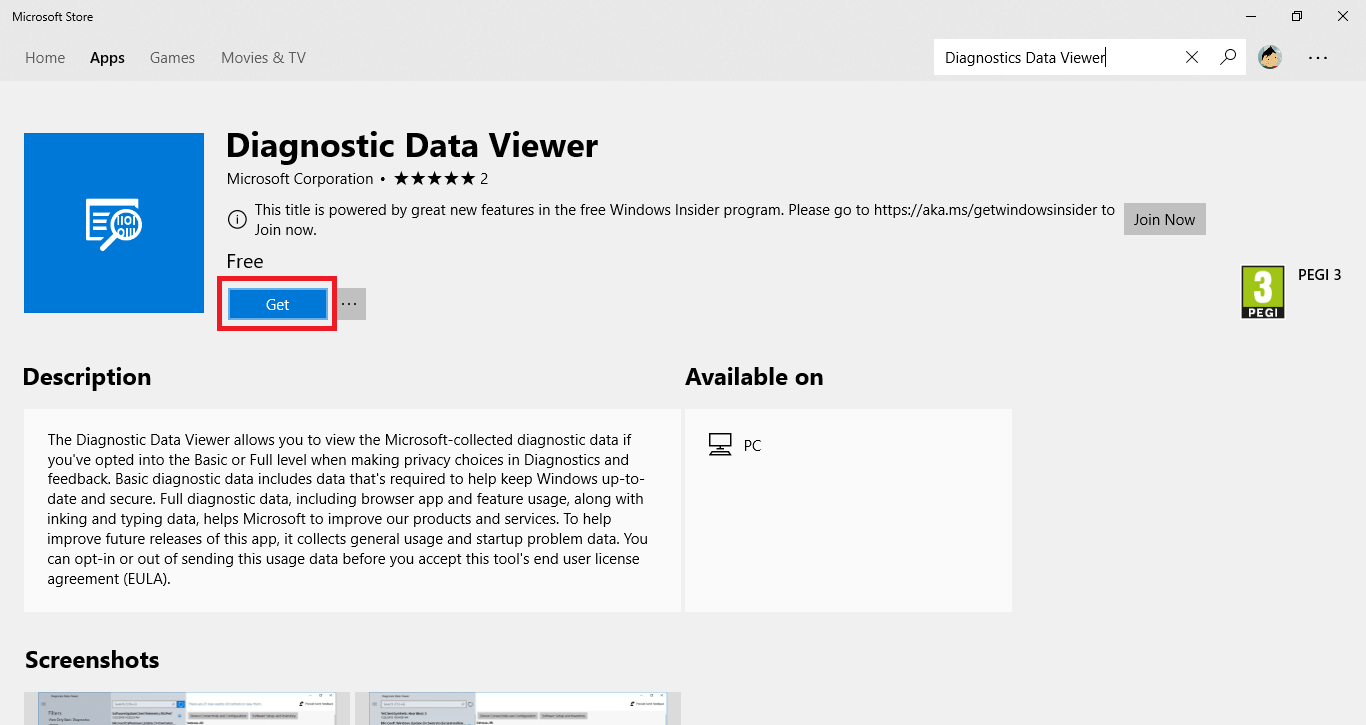Click the PEGI 3 rating badge
Image resolution: width=1366 pixels, height=725 pixels.
click(1262, 292)
